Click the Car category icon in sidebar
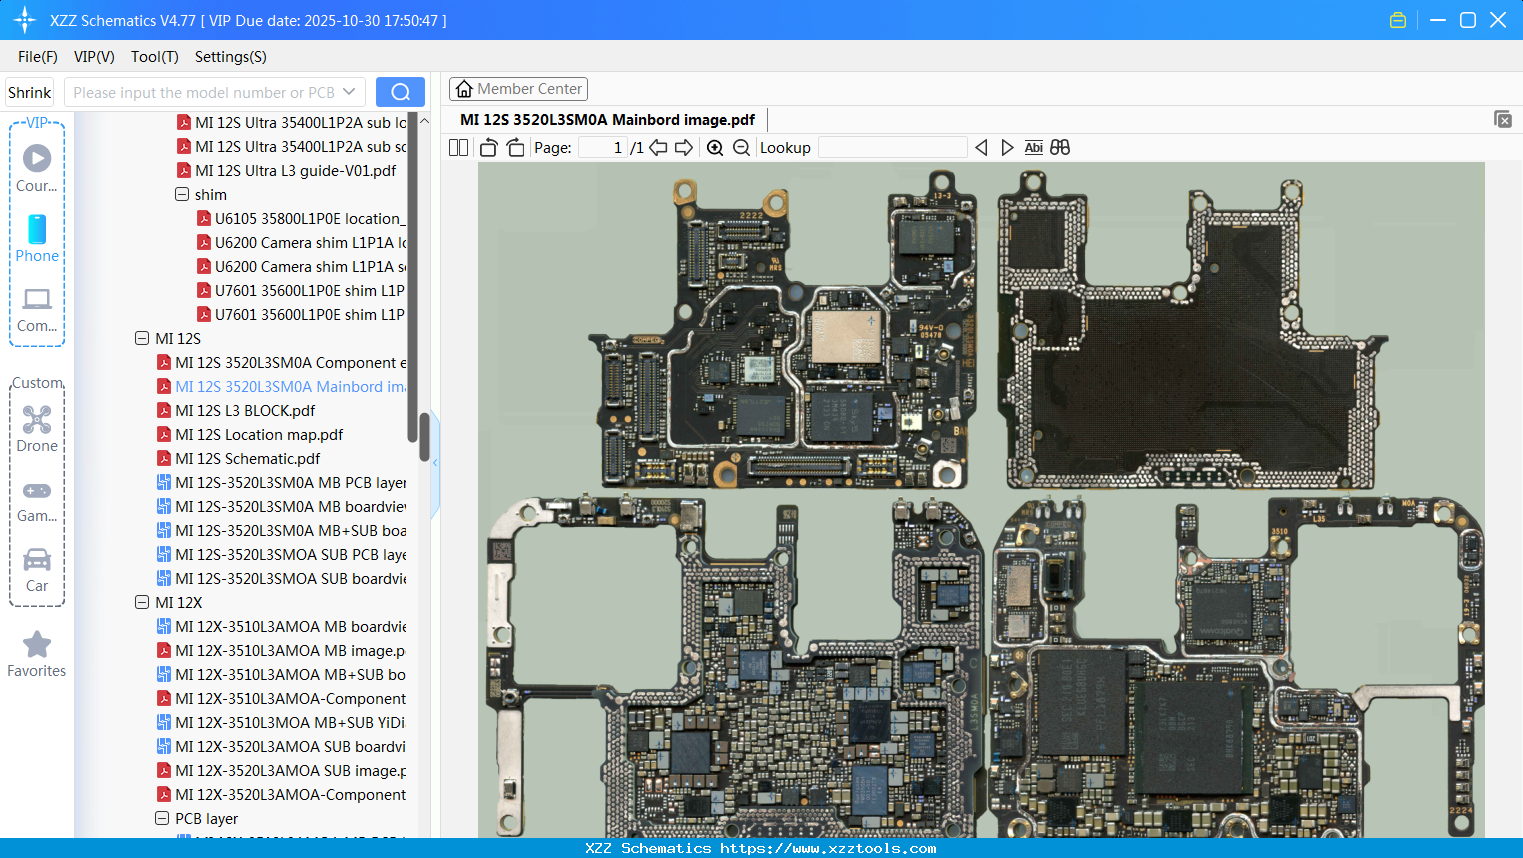Viewport: 1523px width, 858px height. [37, 560]
